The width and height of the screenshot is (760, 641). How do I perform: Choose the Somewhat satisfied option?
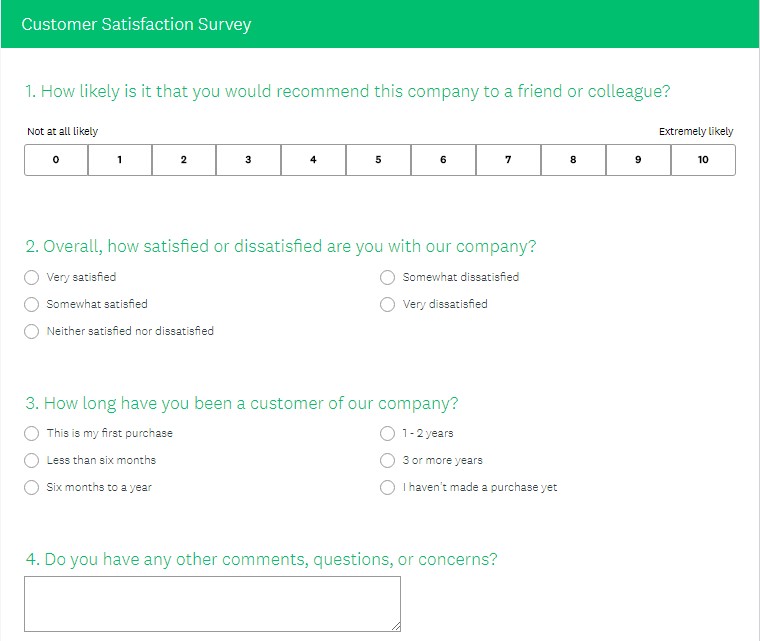[x=32, y=304]
